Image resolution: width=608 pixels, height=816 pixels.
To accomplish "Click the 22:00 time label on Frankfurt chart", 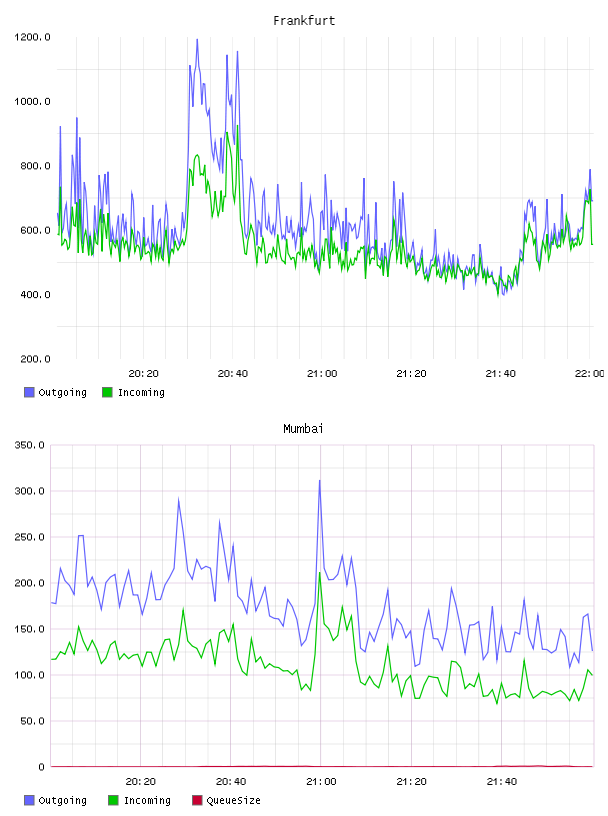I will click(x=589, y=374).
